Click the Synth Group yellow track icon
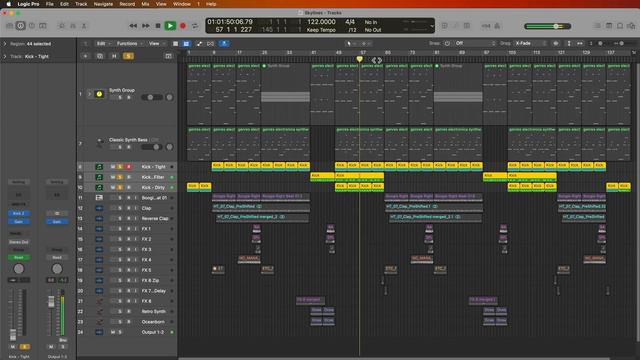 [99, 94]
